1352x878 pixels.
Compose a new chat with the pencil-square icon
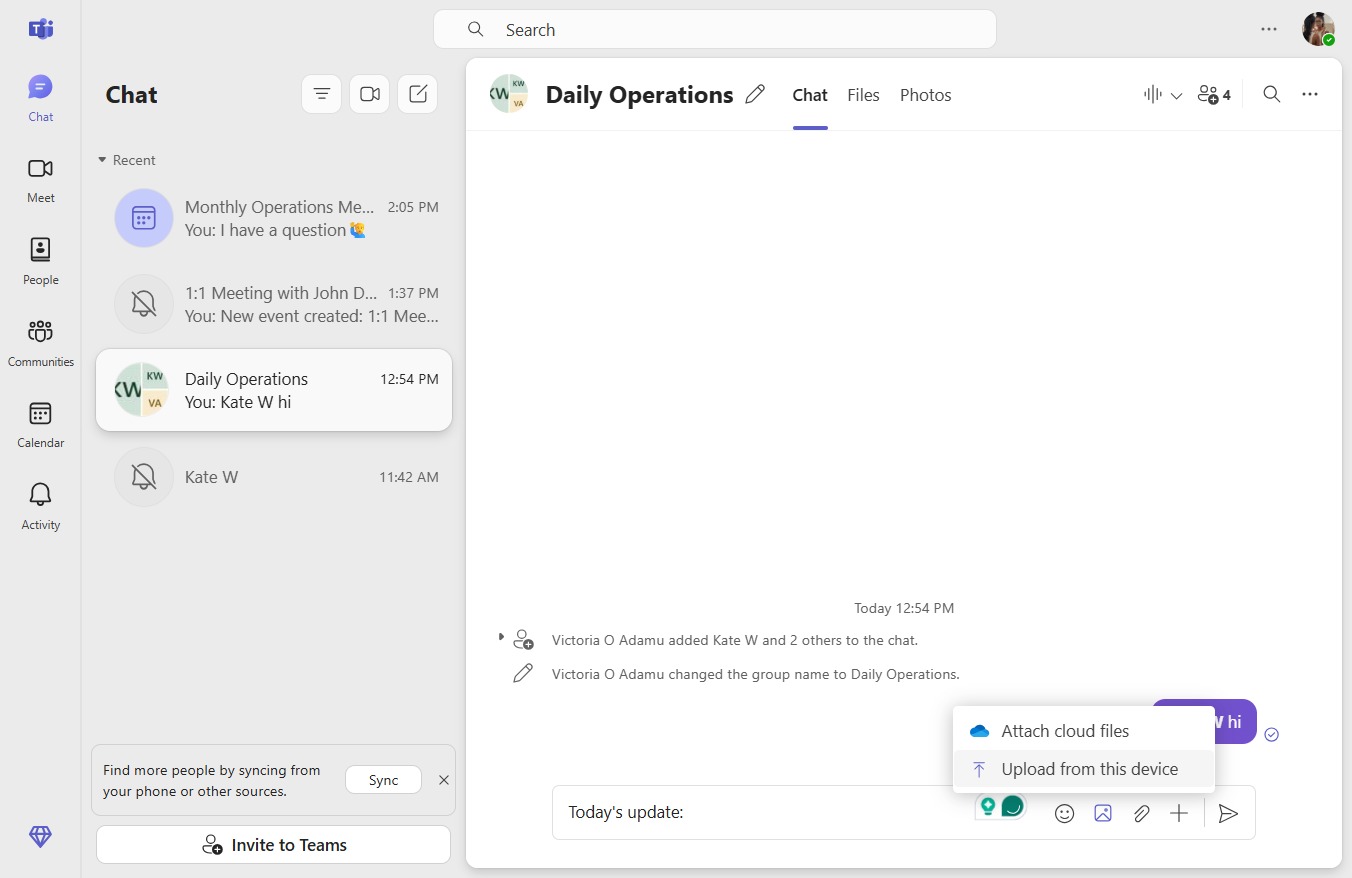418,94
